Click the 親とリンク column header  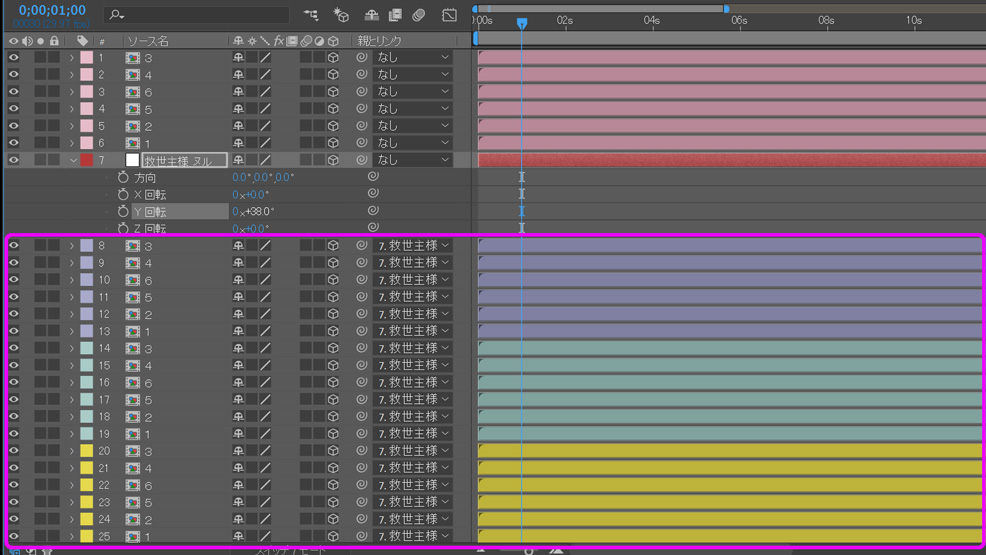tap(379, 41)
